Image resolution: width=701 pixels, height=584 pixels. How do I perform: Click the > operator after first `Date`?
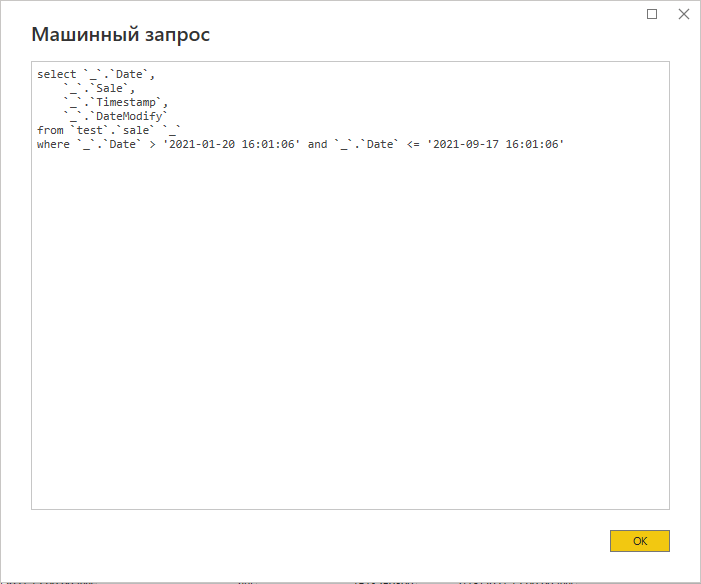pos(151,144)
